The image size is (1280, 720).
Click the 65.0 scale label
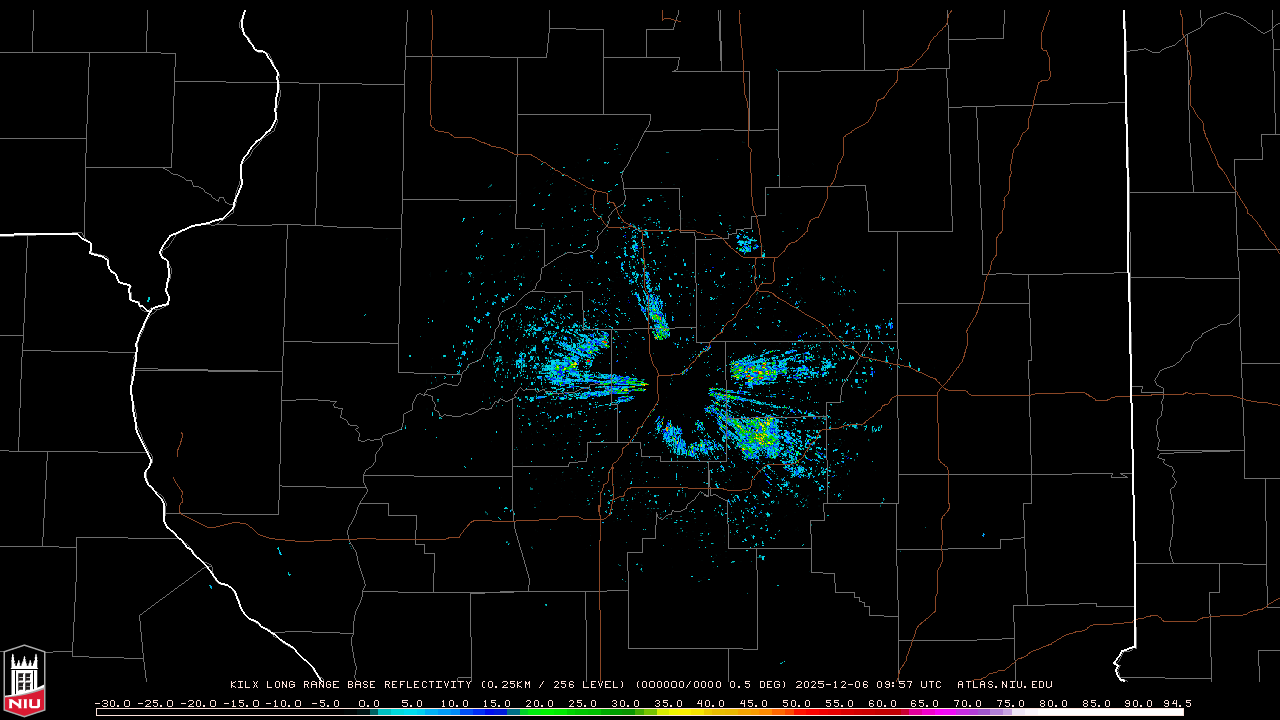pos(924,703)
